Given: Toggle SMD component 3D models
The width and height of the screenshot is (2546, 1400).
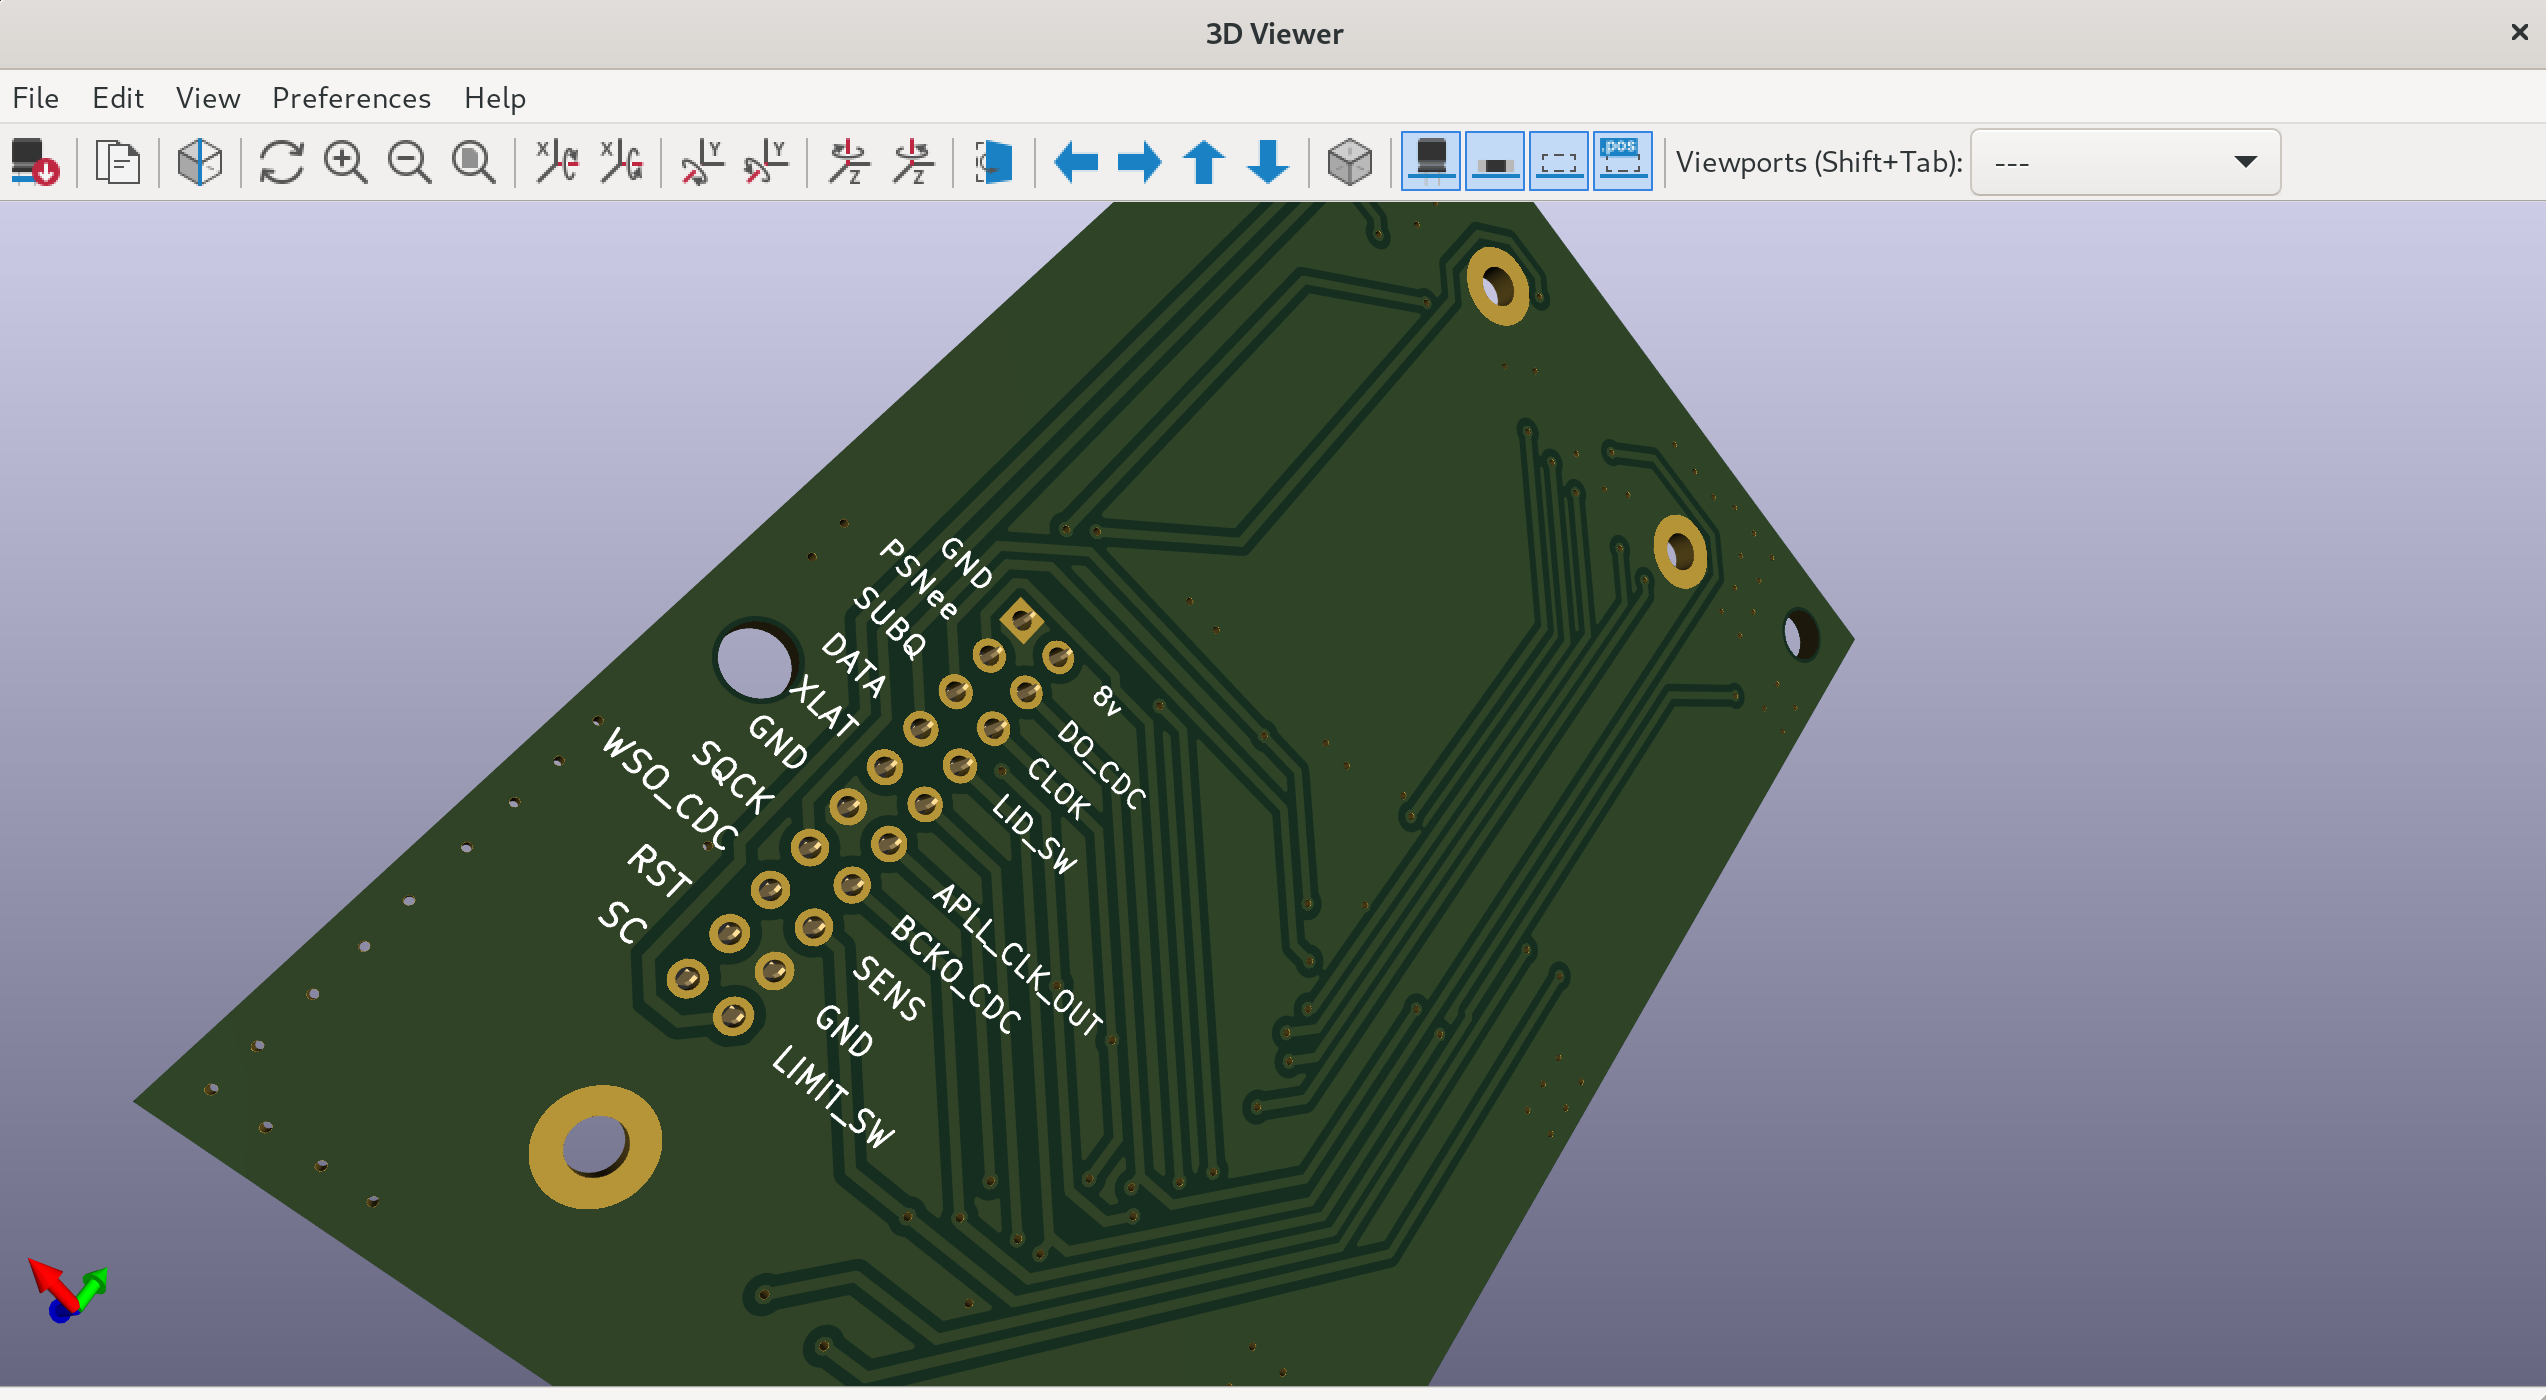Looking at the screenshot, I should tap(1495, 162).
